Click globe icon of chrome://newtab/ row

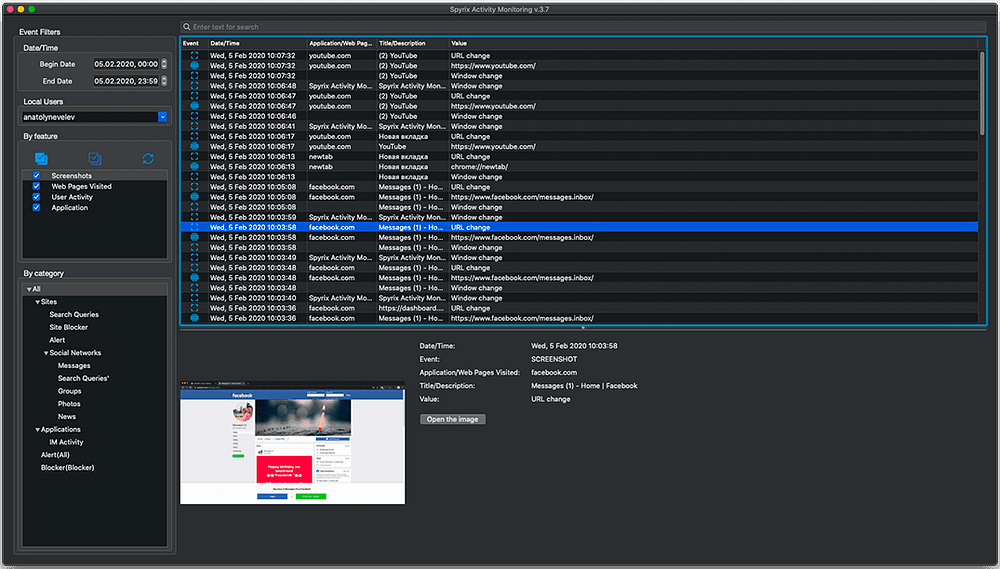point(194,166)
